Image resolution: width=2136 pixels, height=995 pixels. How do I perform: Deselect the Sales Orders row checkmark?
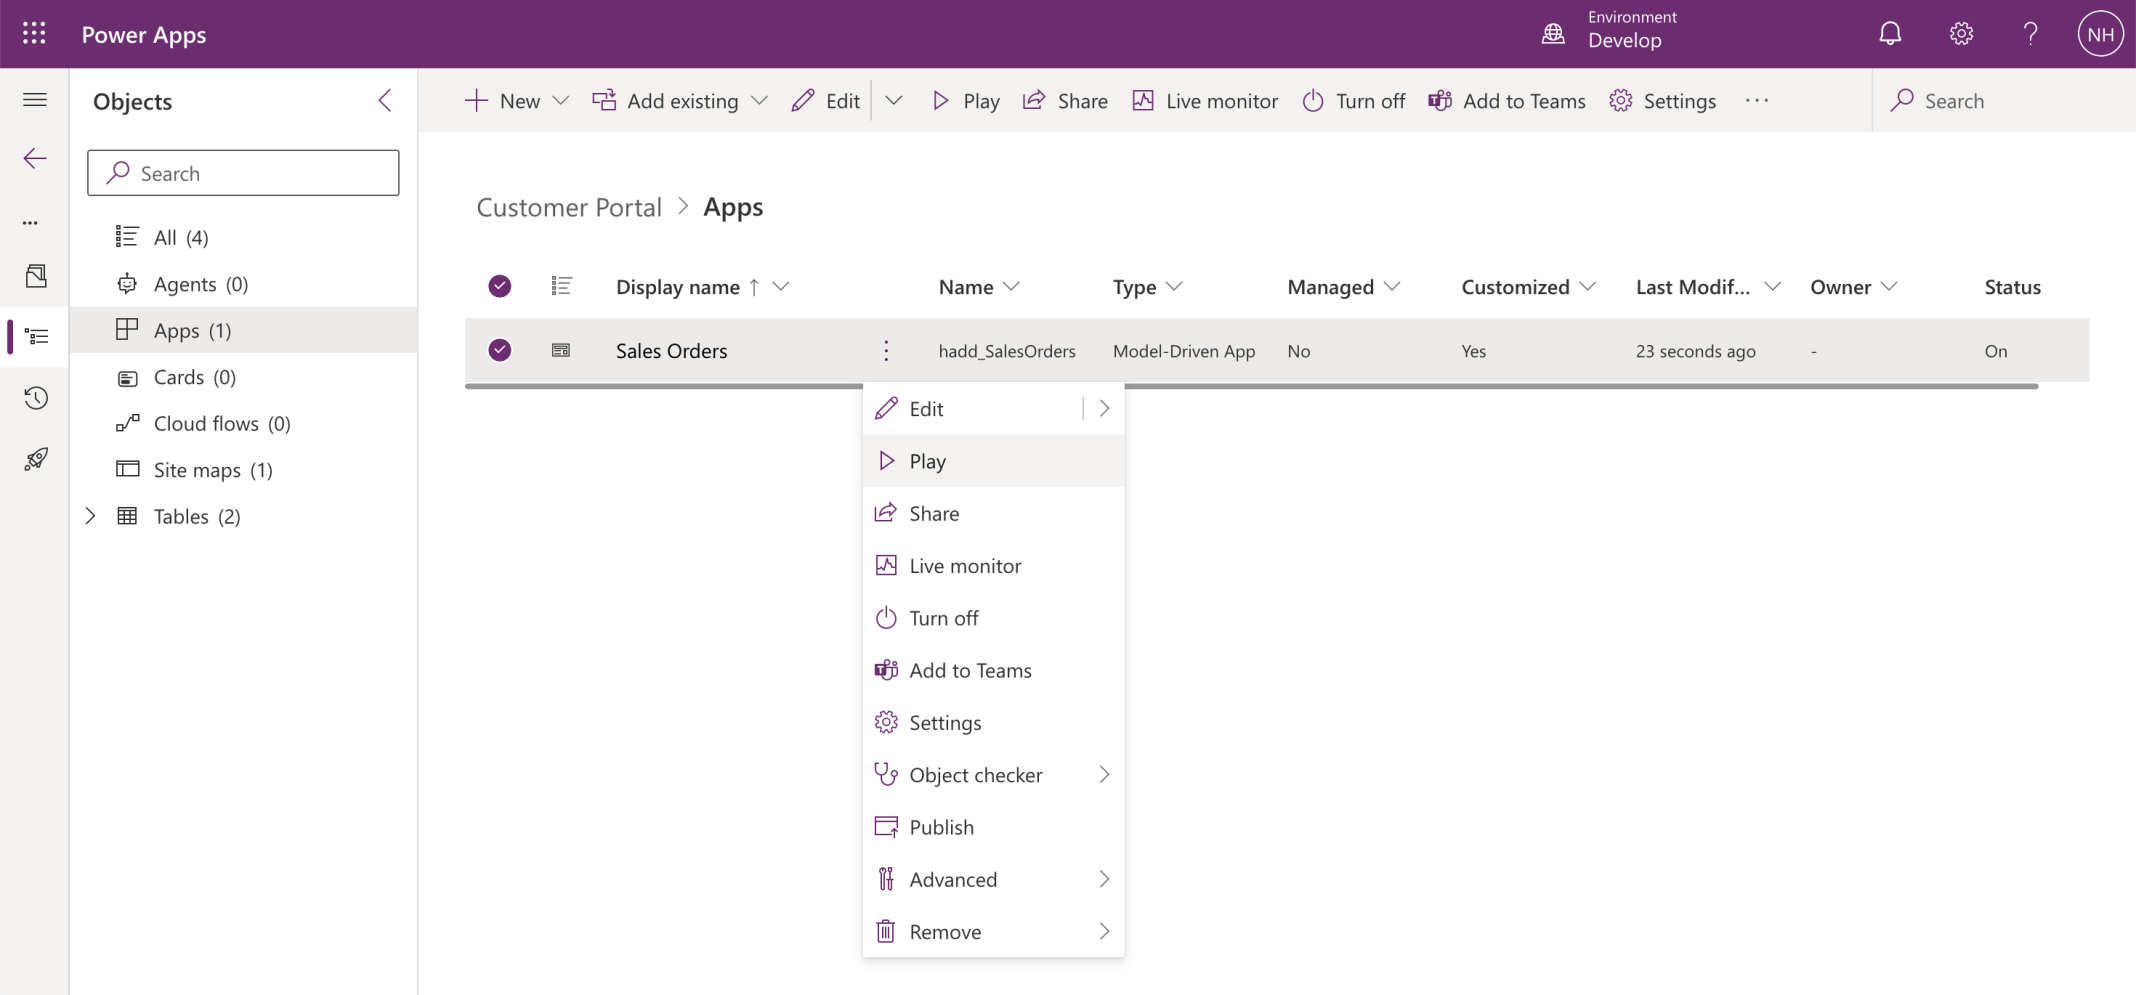pos(500,350)
